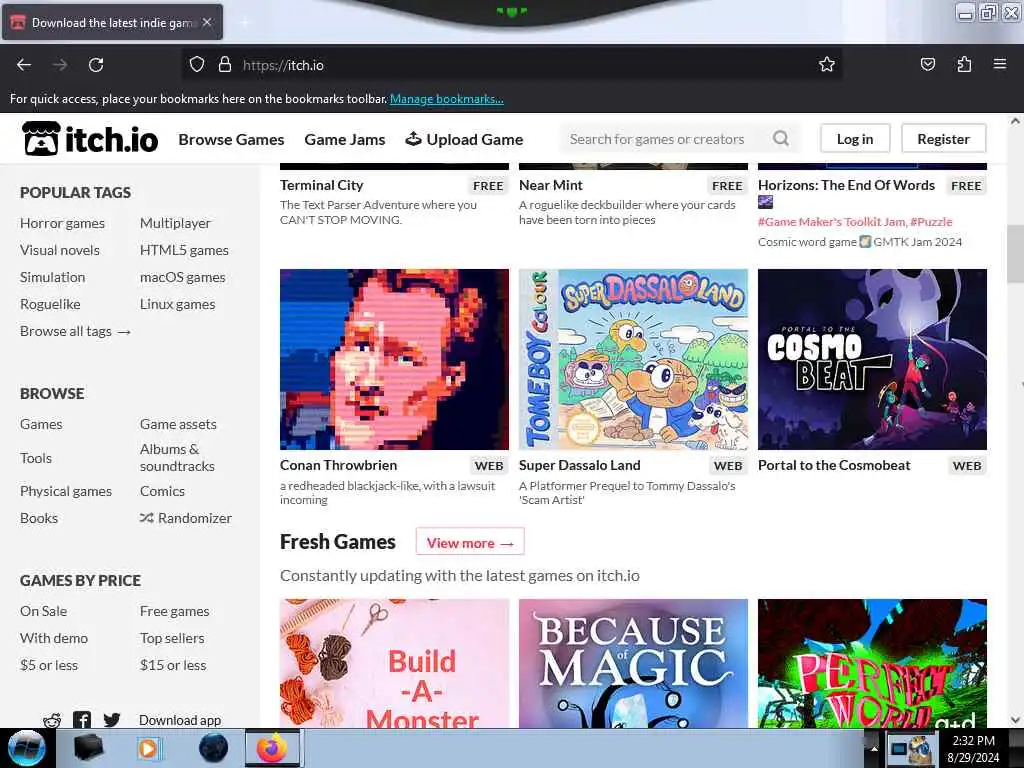Click the Register button
1024x768 pixels.
pos(943,138)
